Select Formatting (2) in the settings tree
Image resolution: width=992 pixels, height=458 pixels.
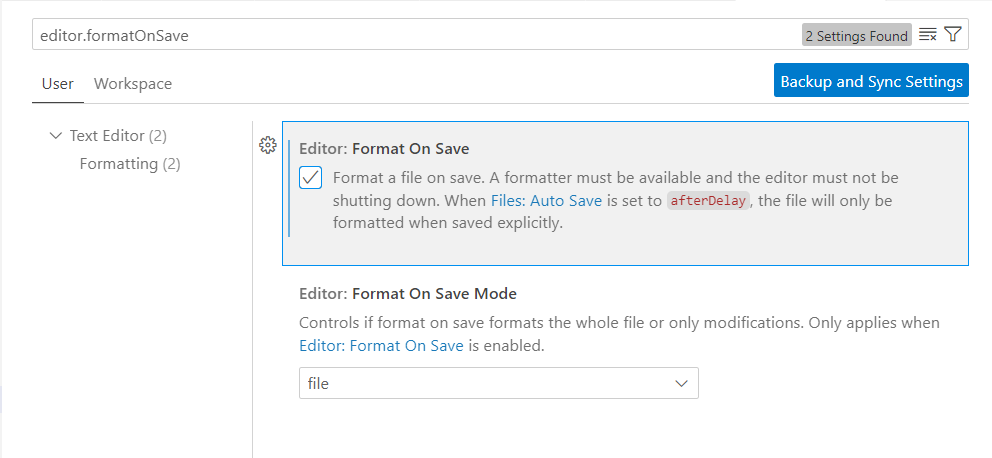[x=130, y=163]
